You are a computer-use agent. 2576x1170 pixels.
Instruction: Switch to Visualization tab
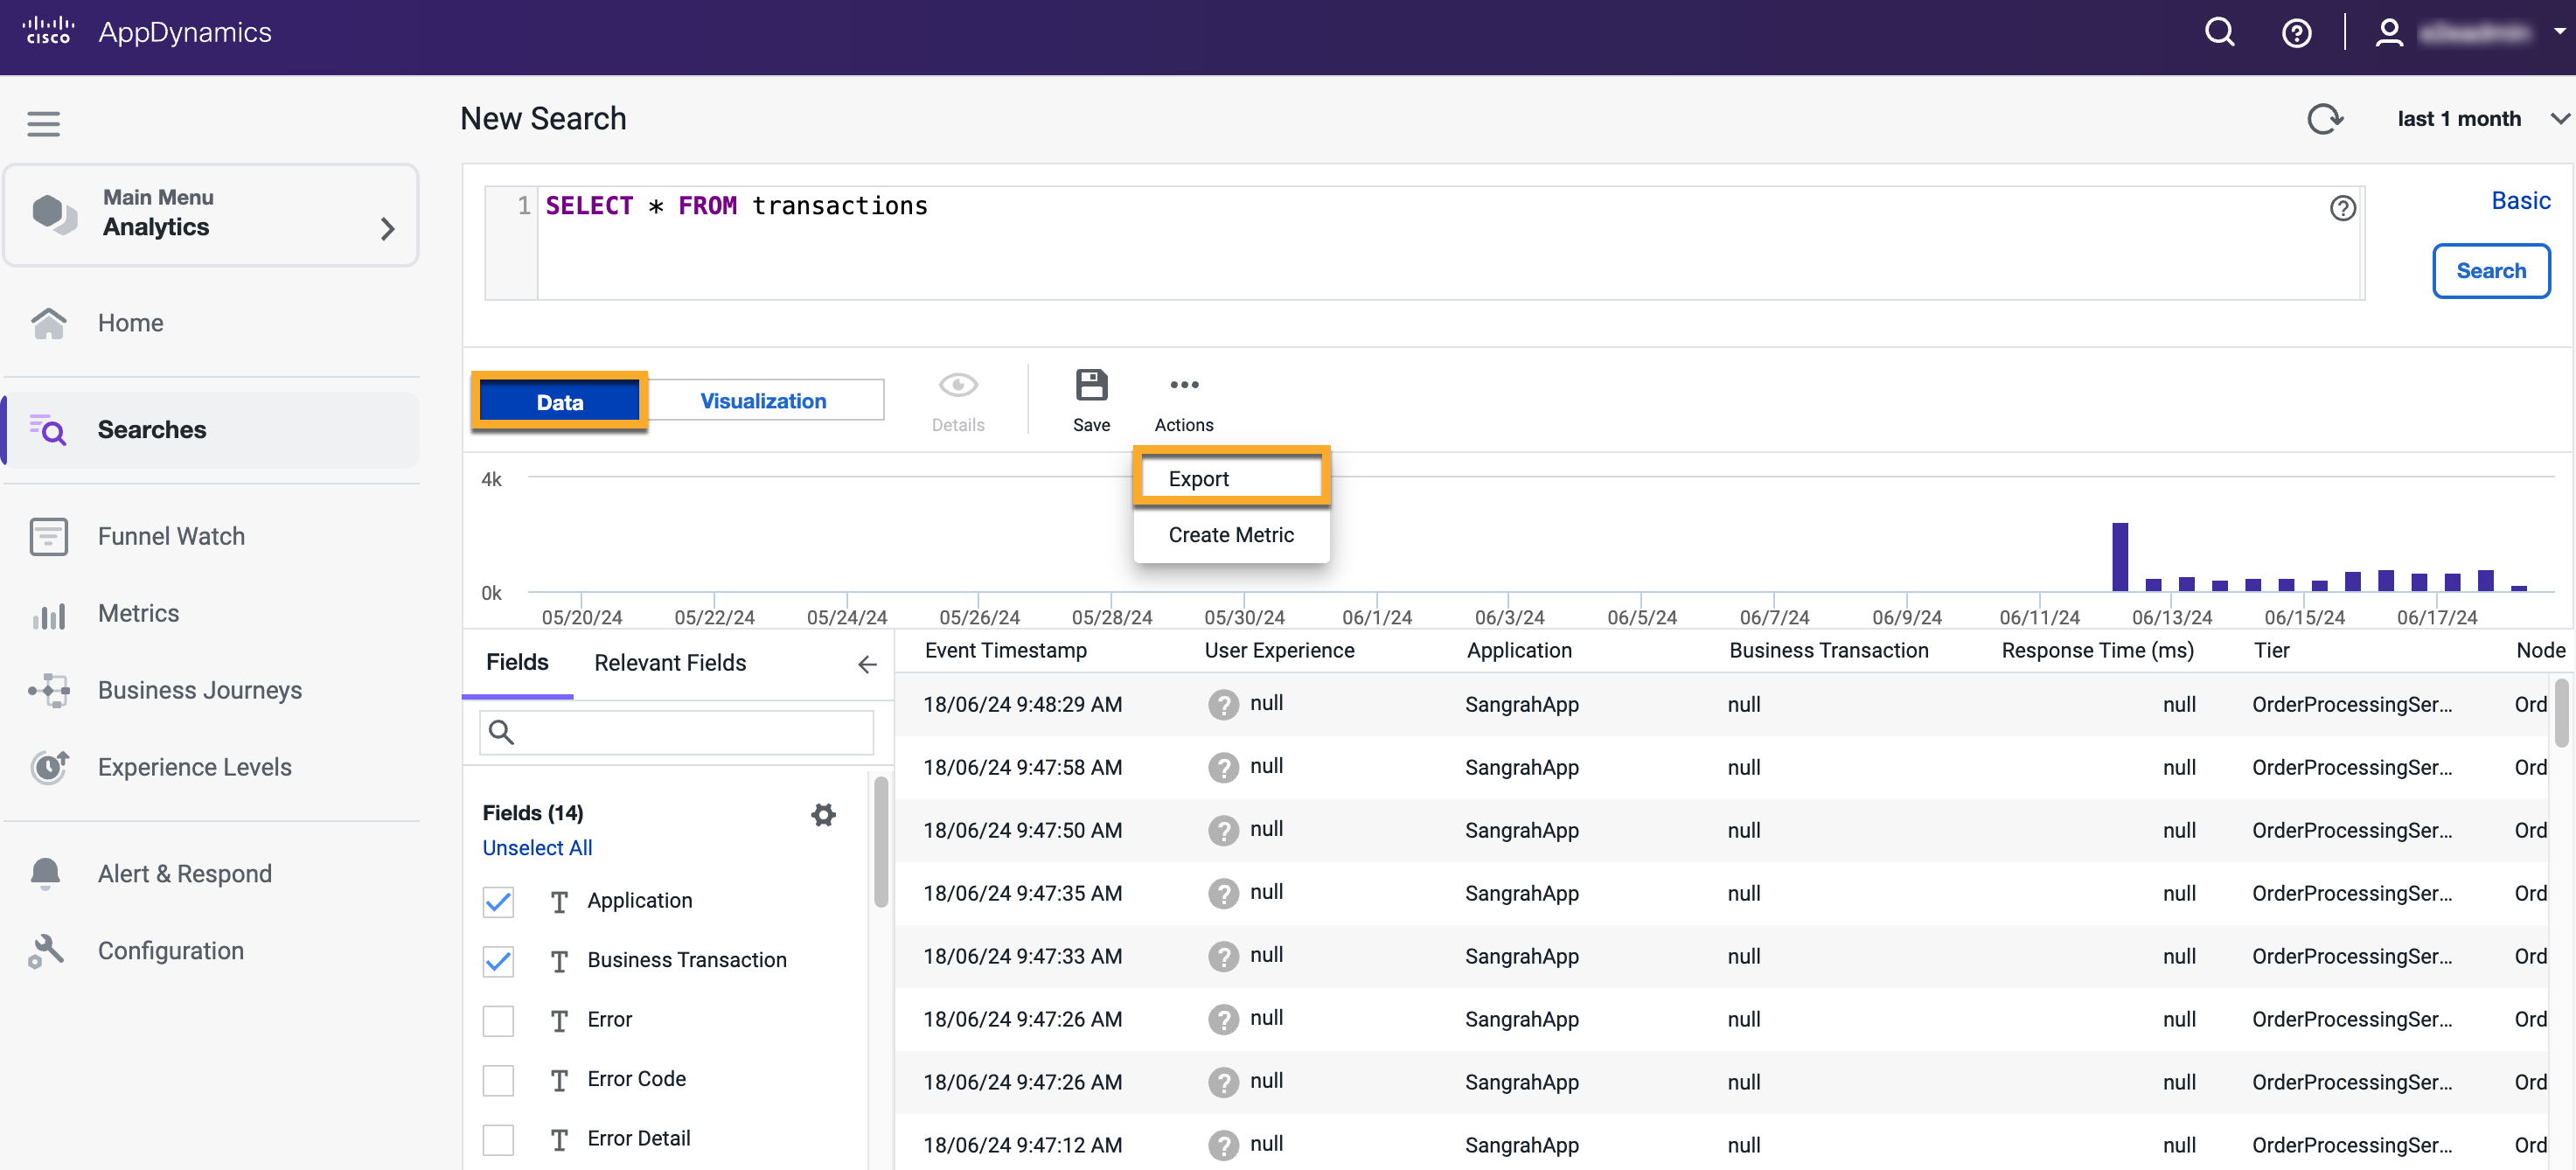point(763,400)
